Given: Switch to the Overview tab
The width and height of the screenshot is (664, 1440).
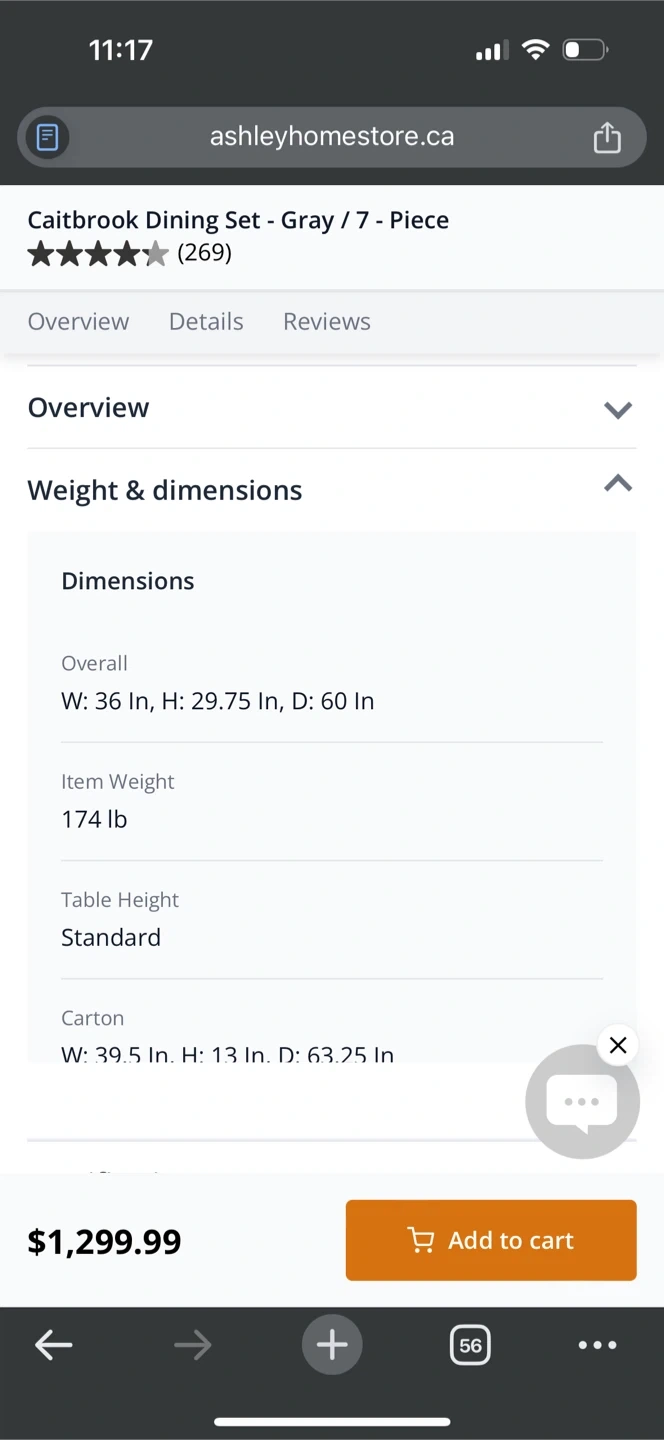Looking at the screenshot, I should tap(78, 321).
